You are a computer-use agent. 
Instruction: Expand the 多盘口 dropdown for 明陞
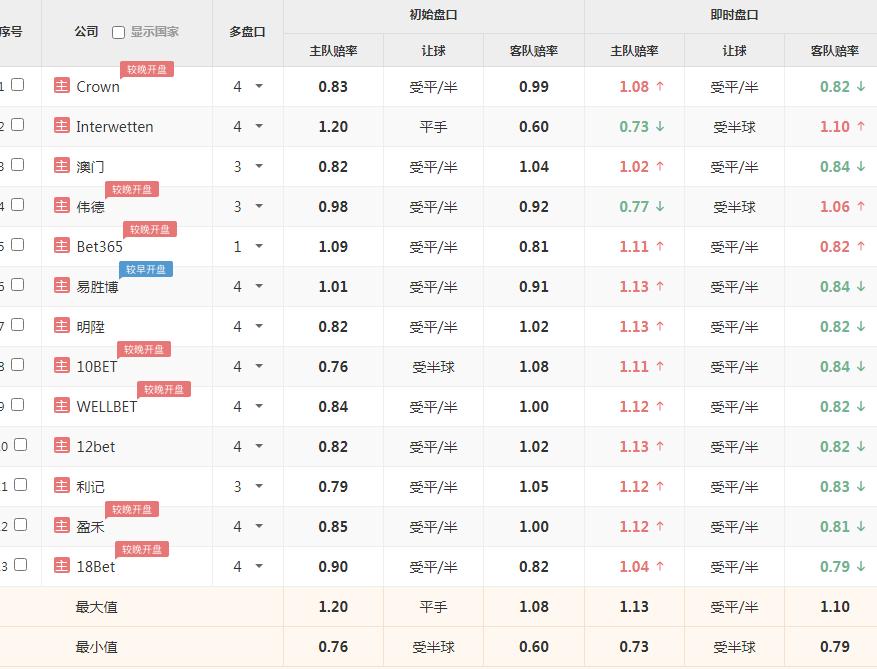(x=259, y=326)
